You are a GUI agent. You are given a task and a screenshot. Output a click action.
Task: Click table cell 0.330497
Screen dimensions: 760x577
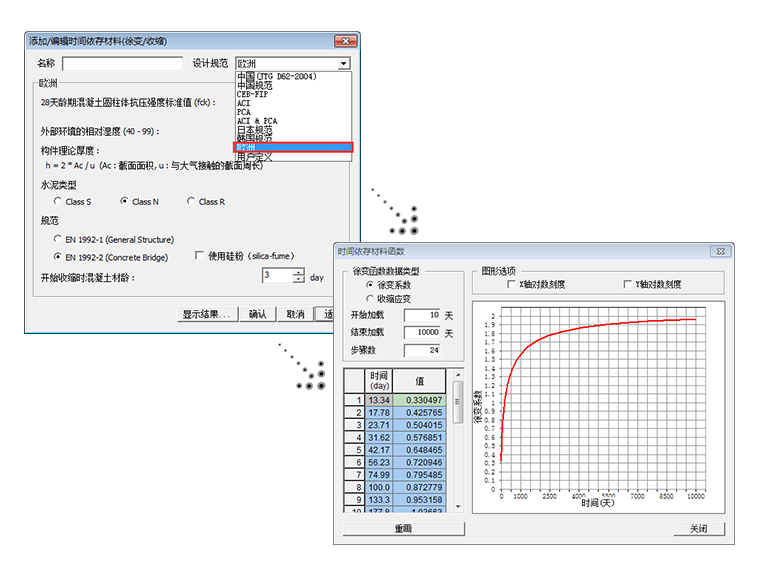[419, 400]
